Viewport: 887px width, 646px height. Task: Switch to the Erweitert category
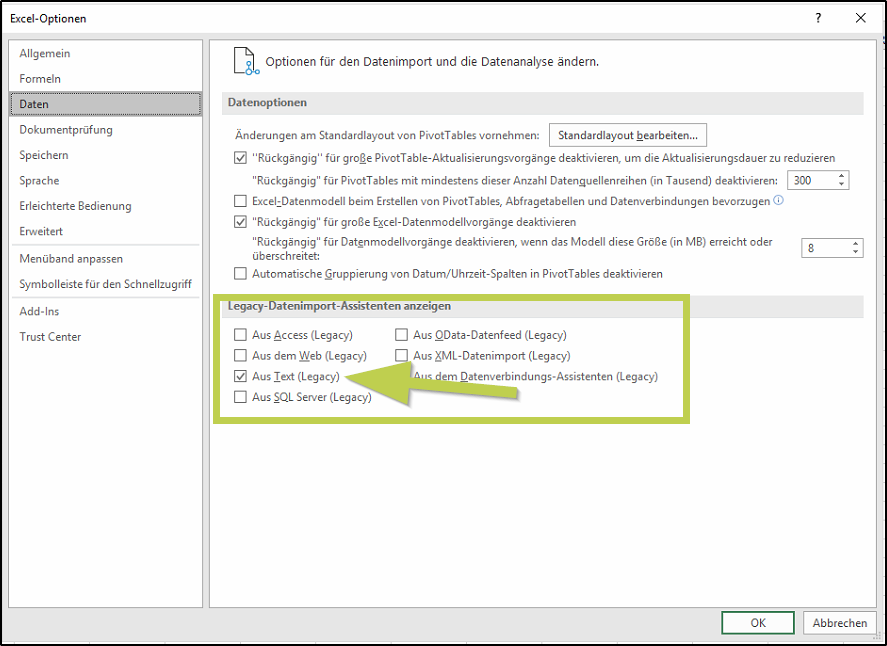(x=41, y=231)
